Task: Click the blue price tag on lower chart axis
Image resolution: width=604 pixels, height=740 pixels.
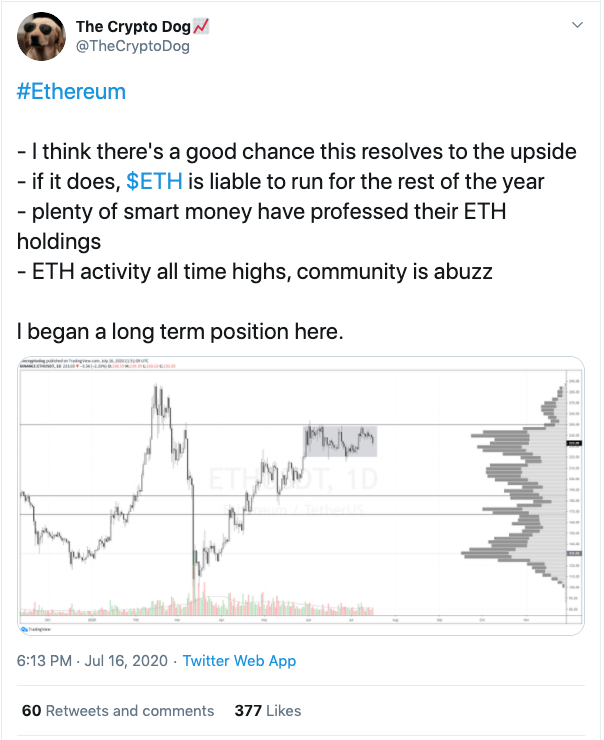Action: click(575, 553)
